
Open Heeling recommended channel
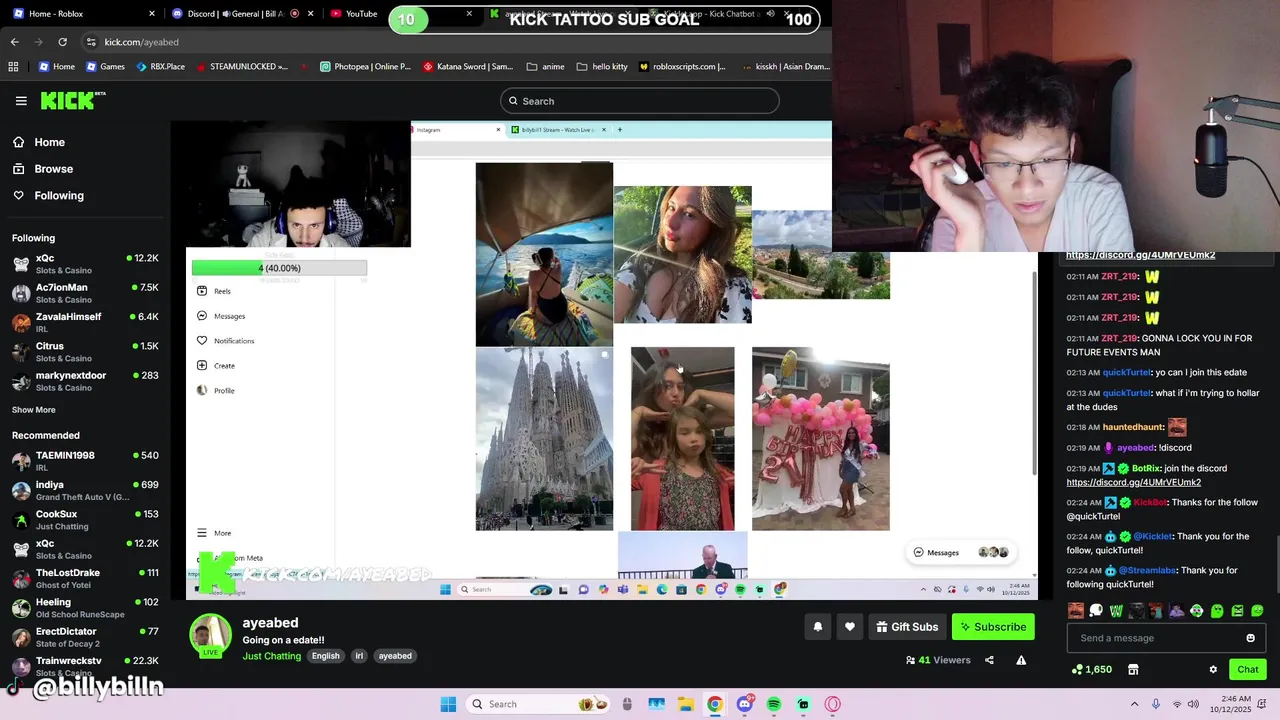coord(85,608)
